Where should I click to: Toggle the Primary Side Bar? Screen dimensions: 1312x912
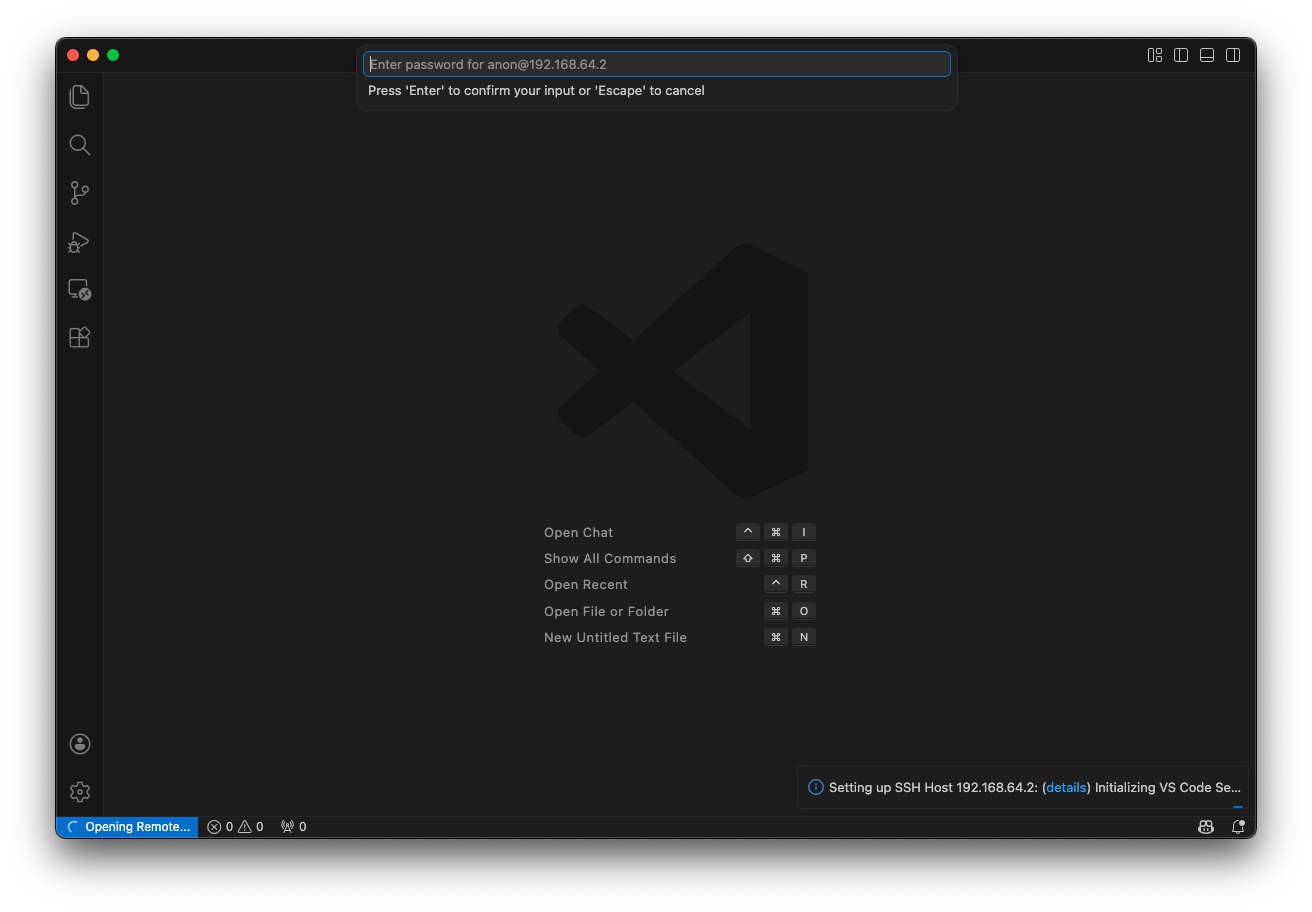(x=1181, y=55)
